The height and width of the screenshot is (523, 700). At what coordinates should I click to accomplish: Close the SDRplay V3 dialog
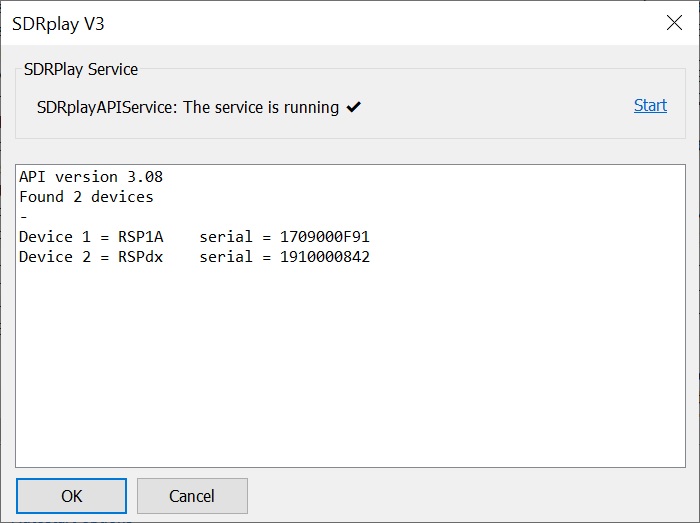pos(674,22)
